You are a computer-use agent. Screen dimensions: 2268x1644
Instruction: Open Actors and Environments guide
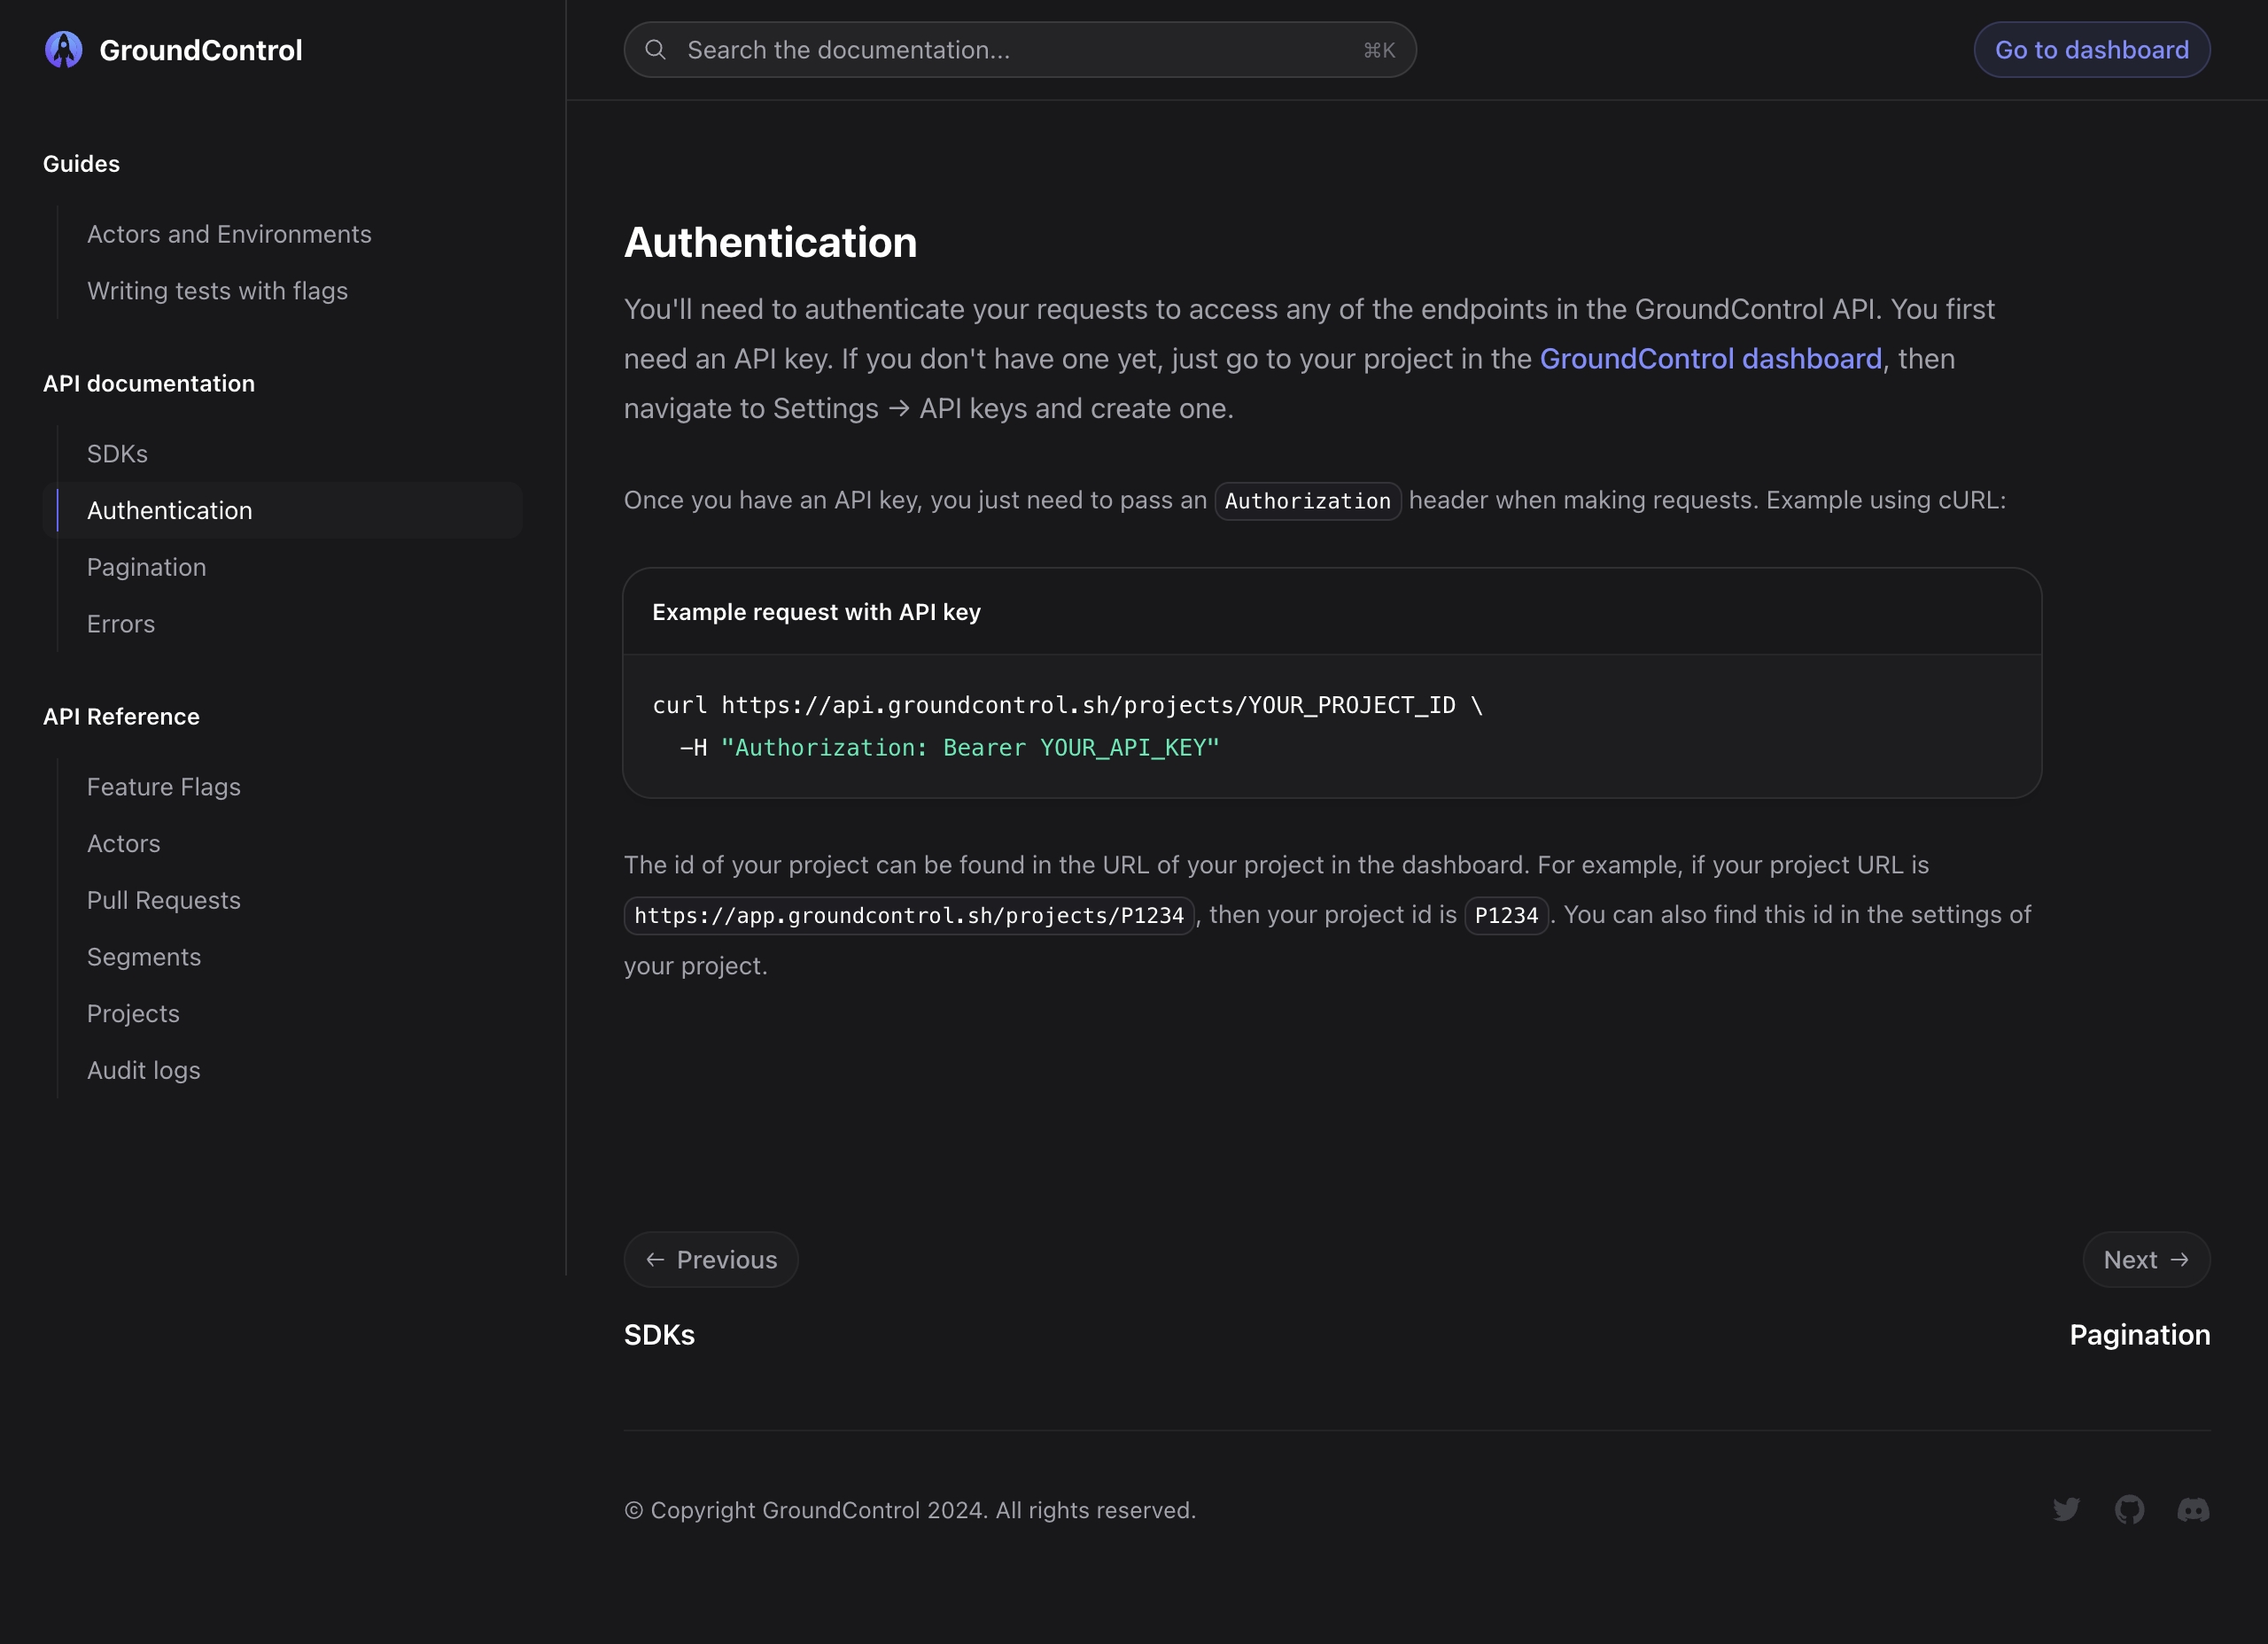(x=229, y=234)
